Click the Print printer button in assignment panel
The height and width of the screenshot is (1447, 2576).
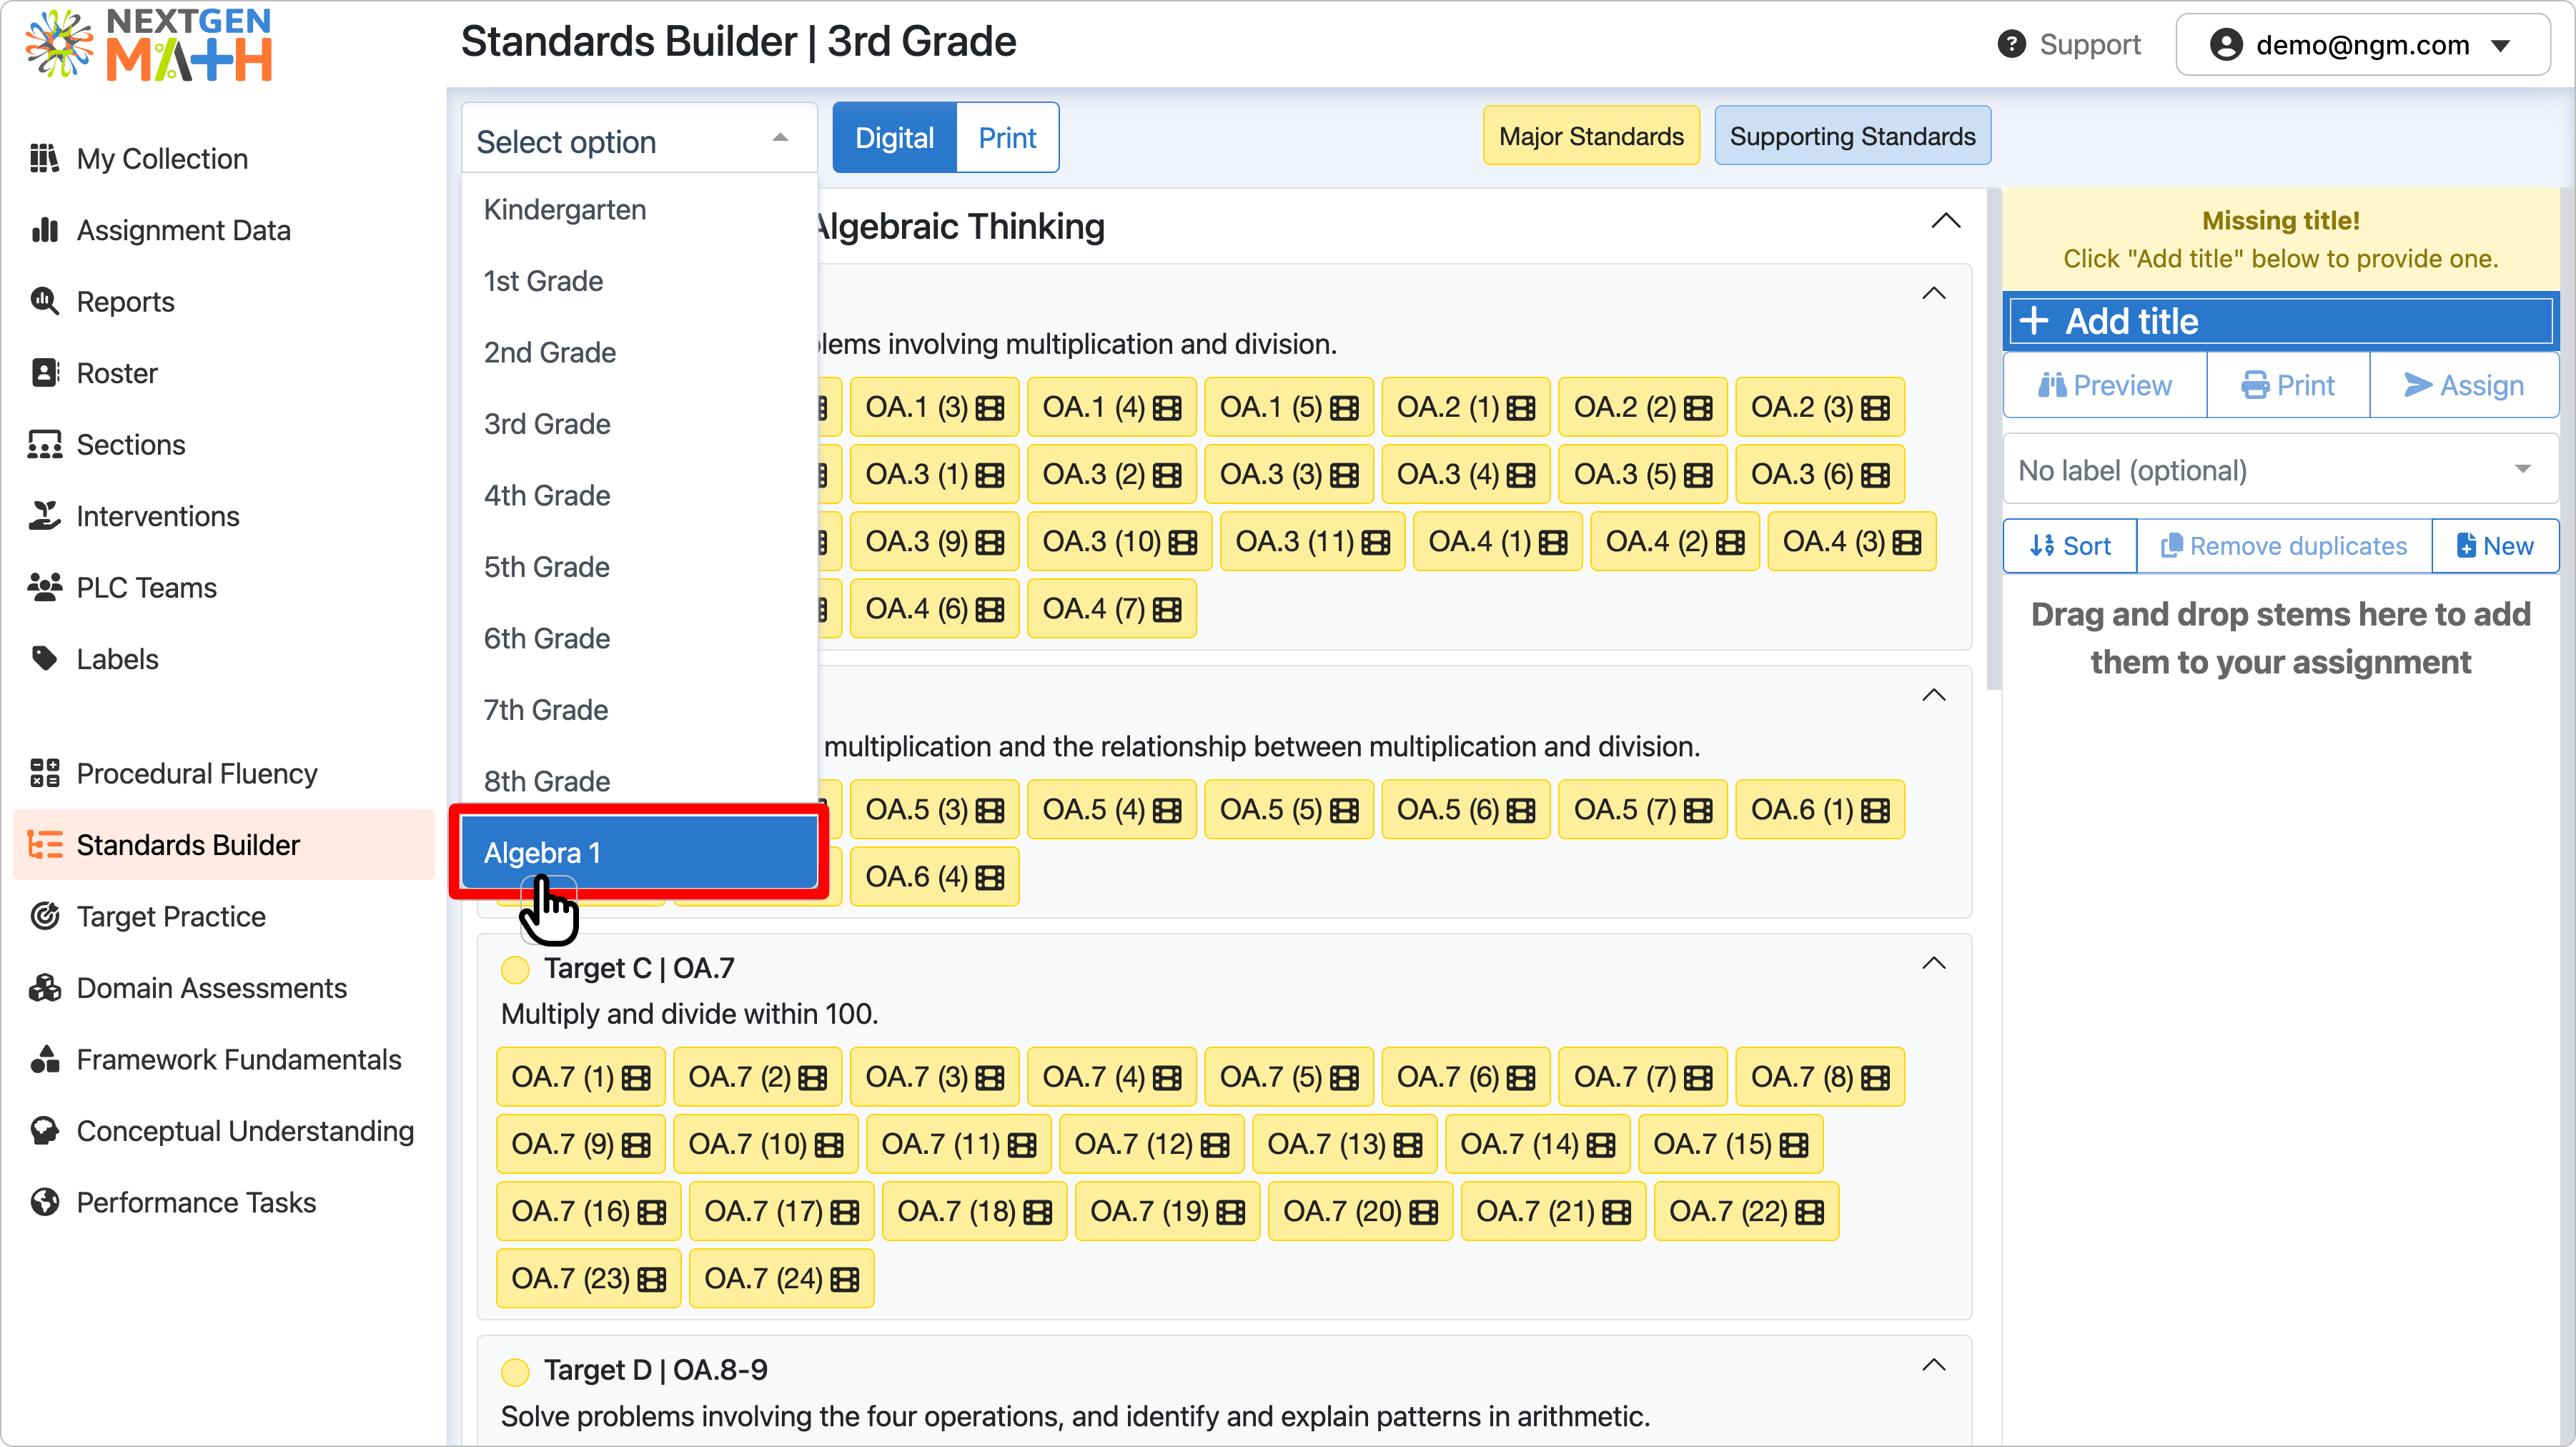click(x=2288, y=385)
